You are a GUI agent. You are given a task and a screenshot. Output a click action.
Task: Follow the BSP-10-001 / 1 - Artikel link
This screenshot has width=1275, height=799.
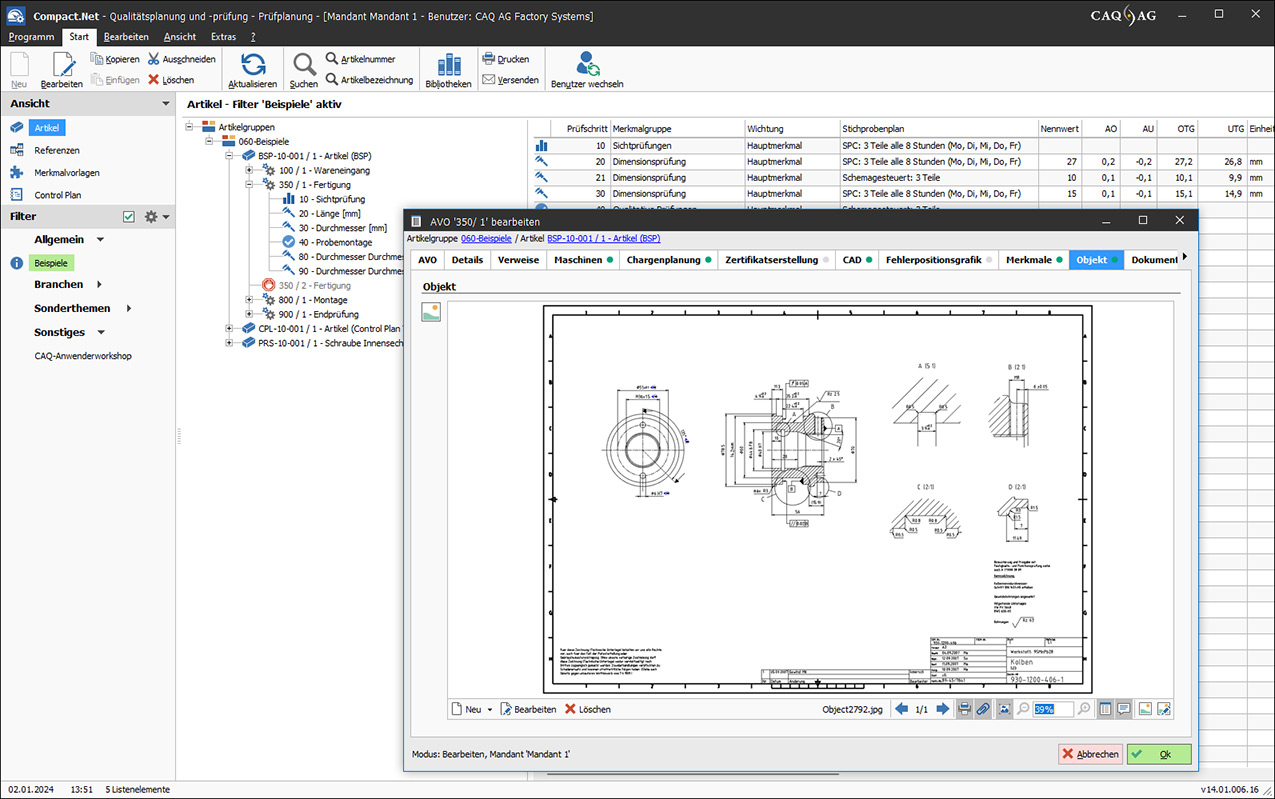point(604,239)
